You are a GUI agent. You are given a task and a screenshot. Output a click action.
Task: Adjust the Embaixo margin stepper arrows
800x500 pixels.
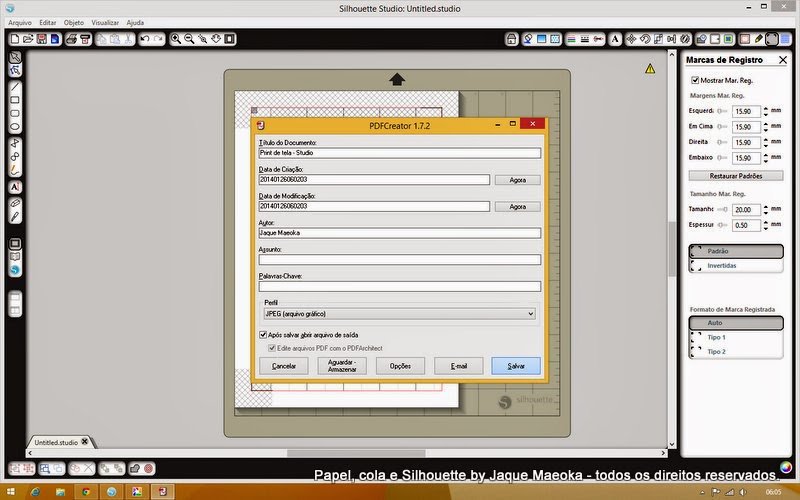[765, 158]
